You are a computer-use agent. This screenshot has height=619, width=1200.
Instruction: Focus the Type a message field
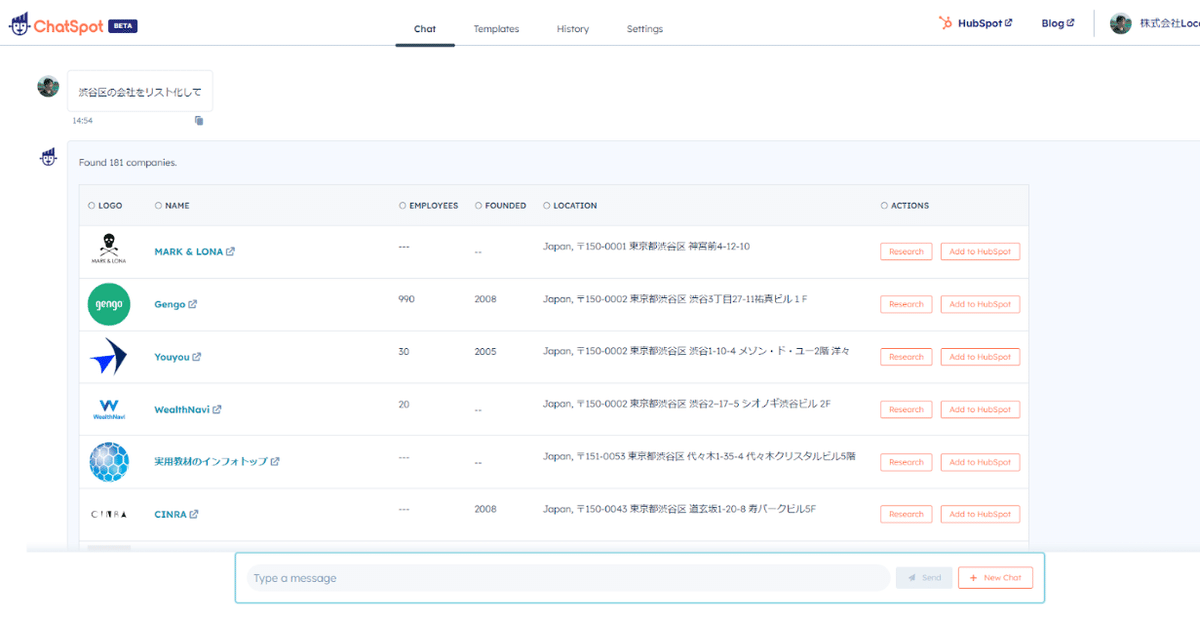(568, 578)
